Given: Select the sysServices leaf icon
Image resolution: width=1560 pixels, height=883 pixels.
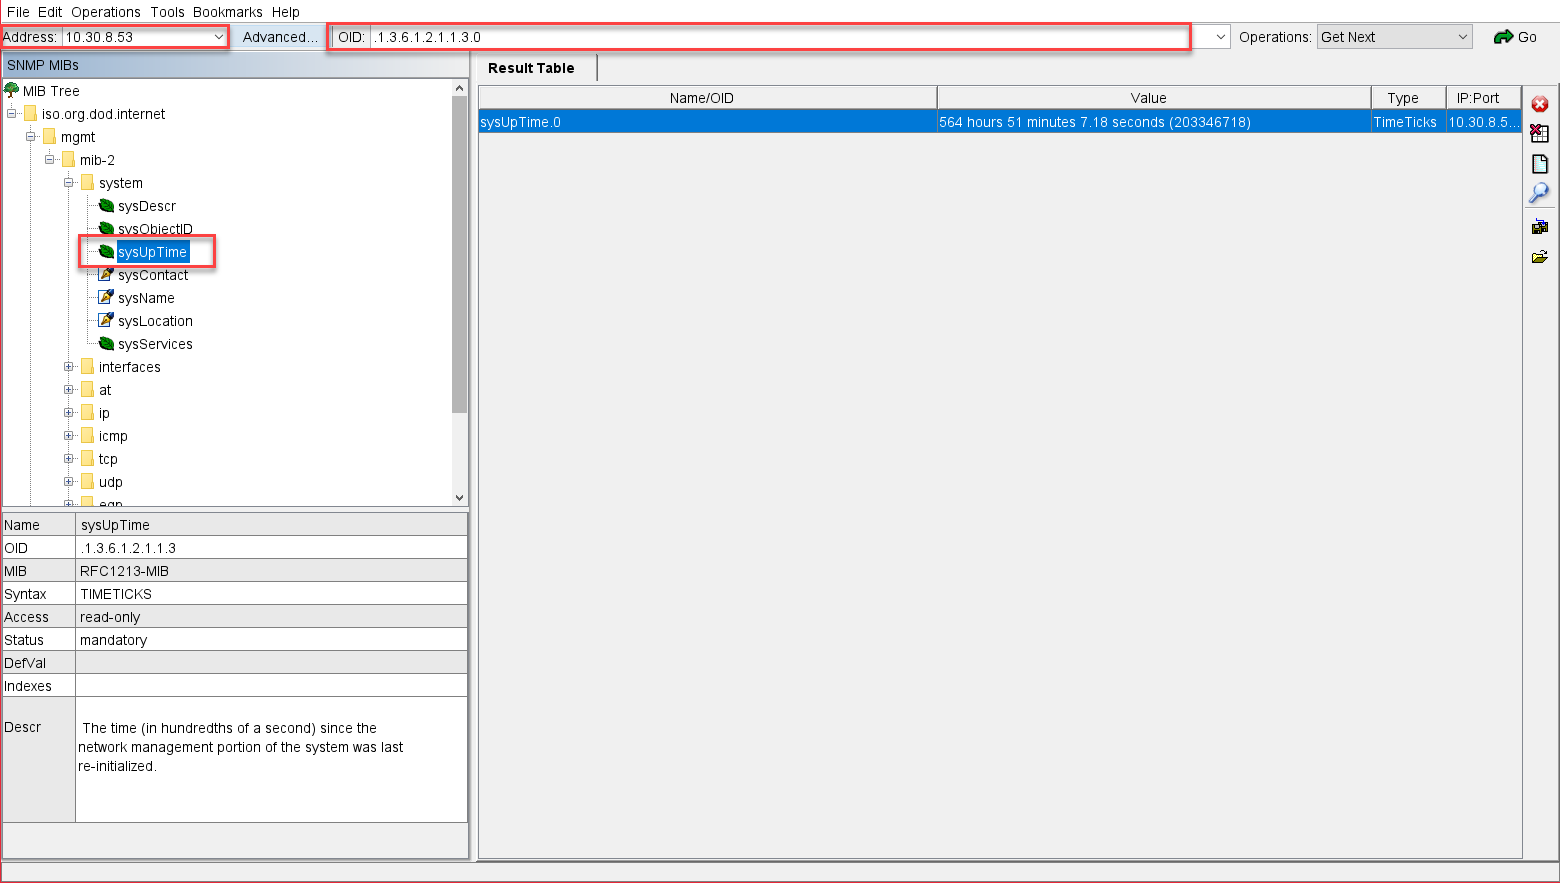Looking at the screenshot, I should (x=106, y=343).
